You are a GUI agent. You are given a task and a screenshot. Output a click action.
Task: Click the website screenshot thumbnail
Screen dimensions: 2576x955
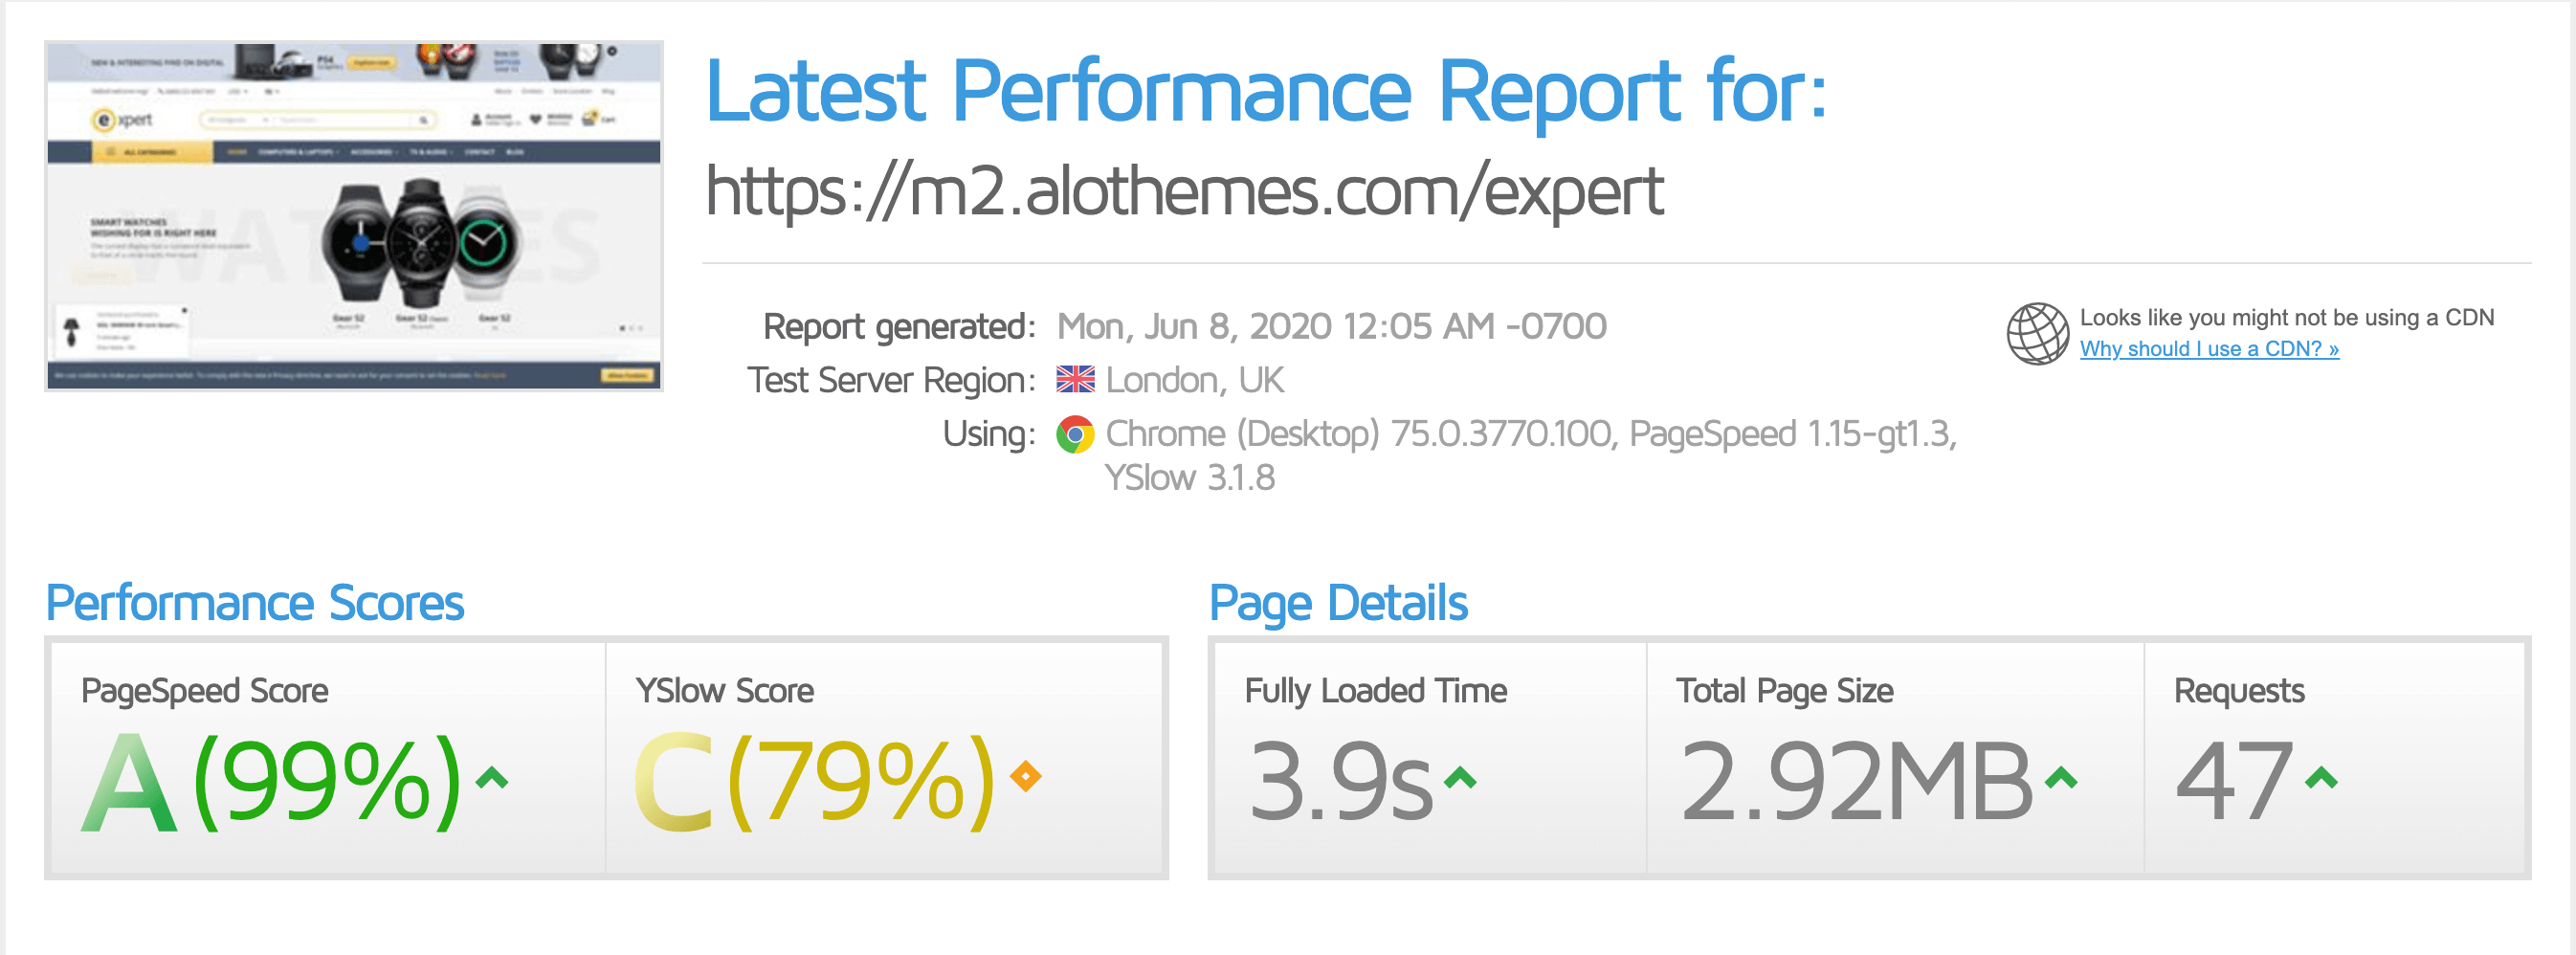coord(354,215)
